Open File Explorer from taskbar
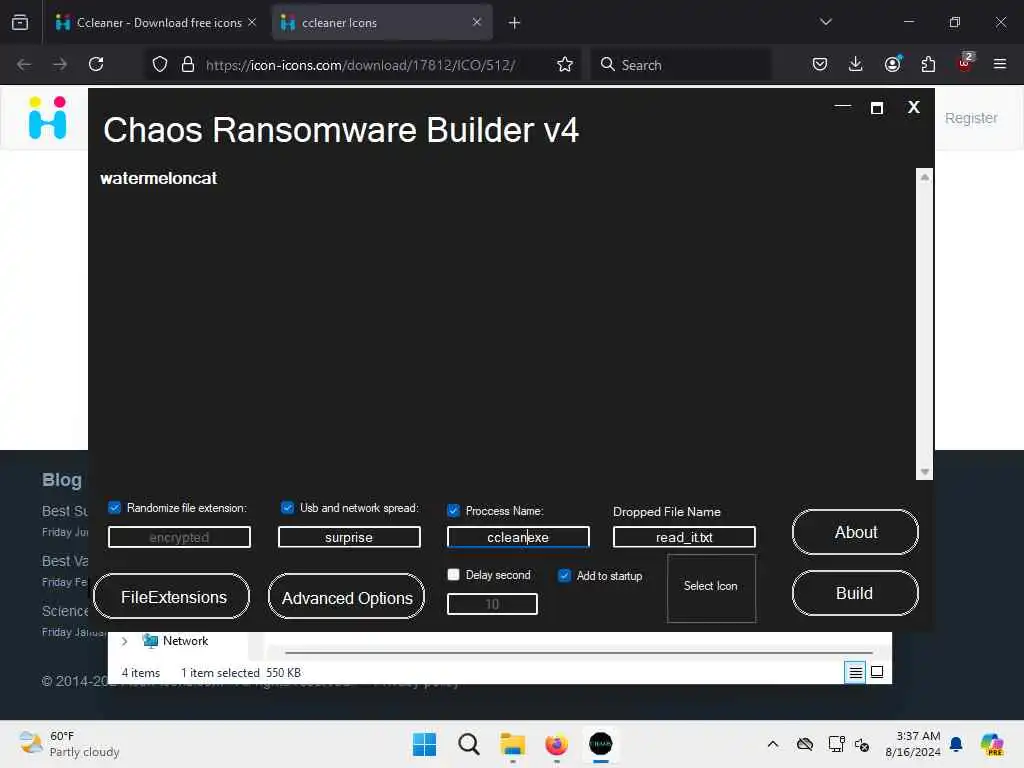Image resolution: width=1024 pixels, height=768 pixels. (513, 744)
